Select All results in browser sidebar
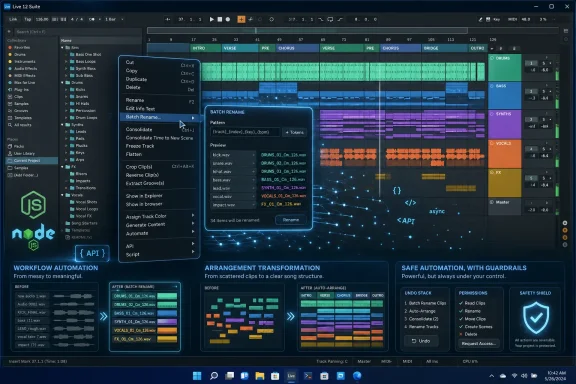 tap(22, 125)
